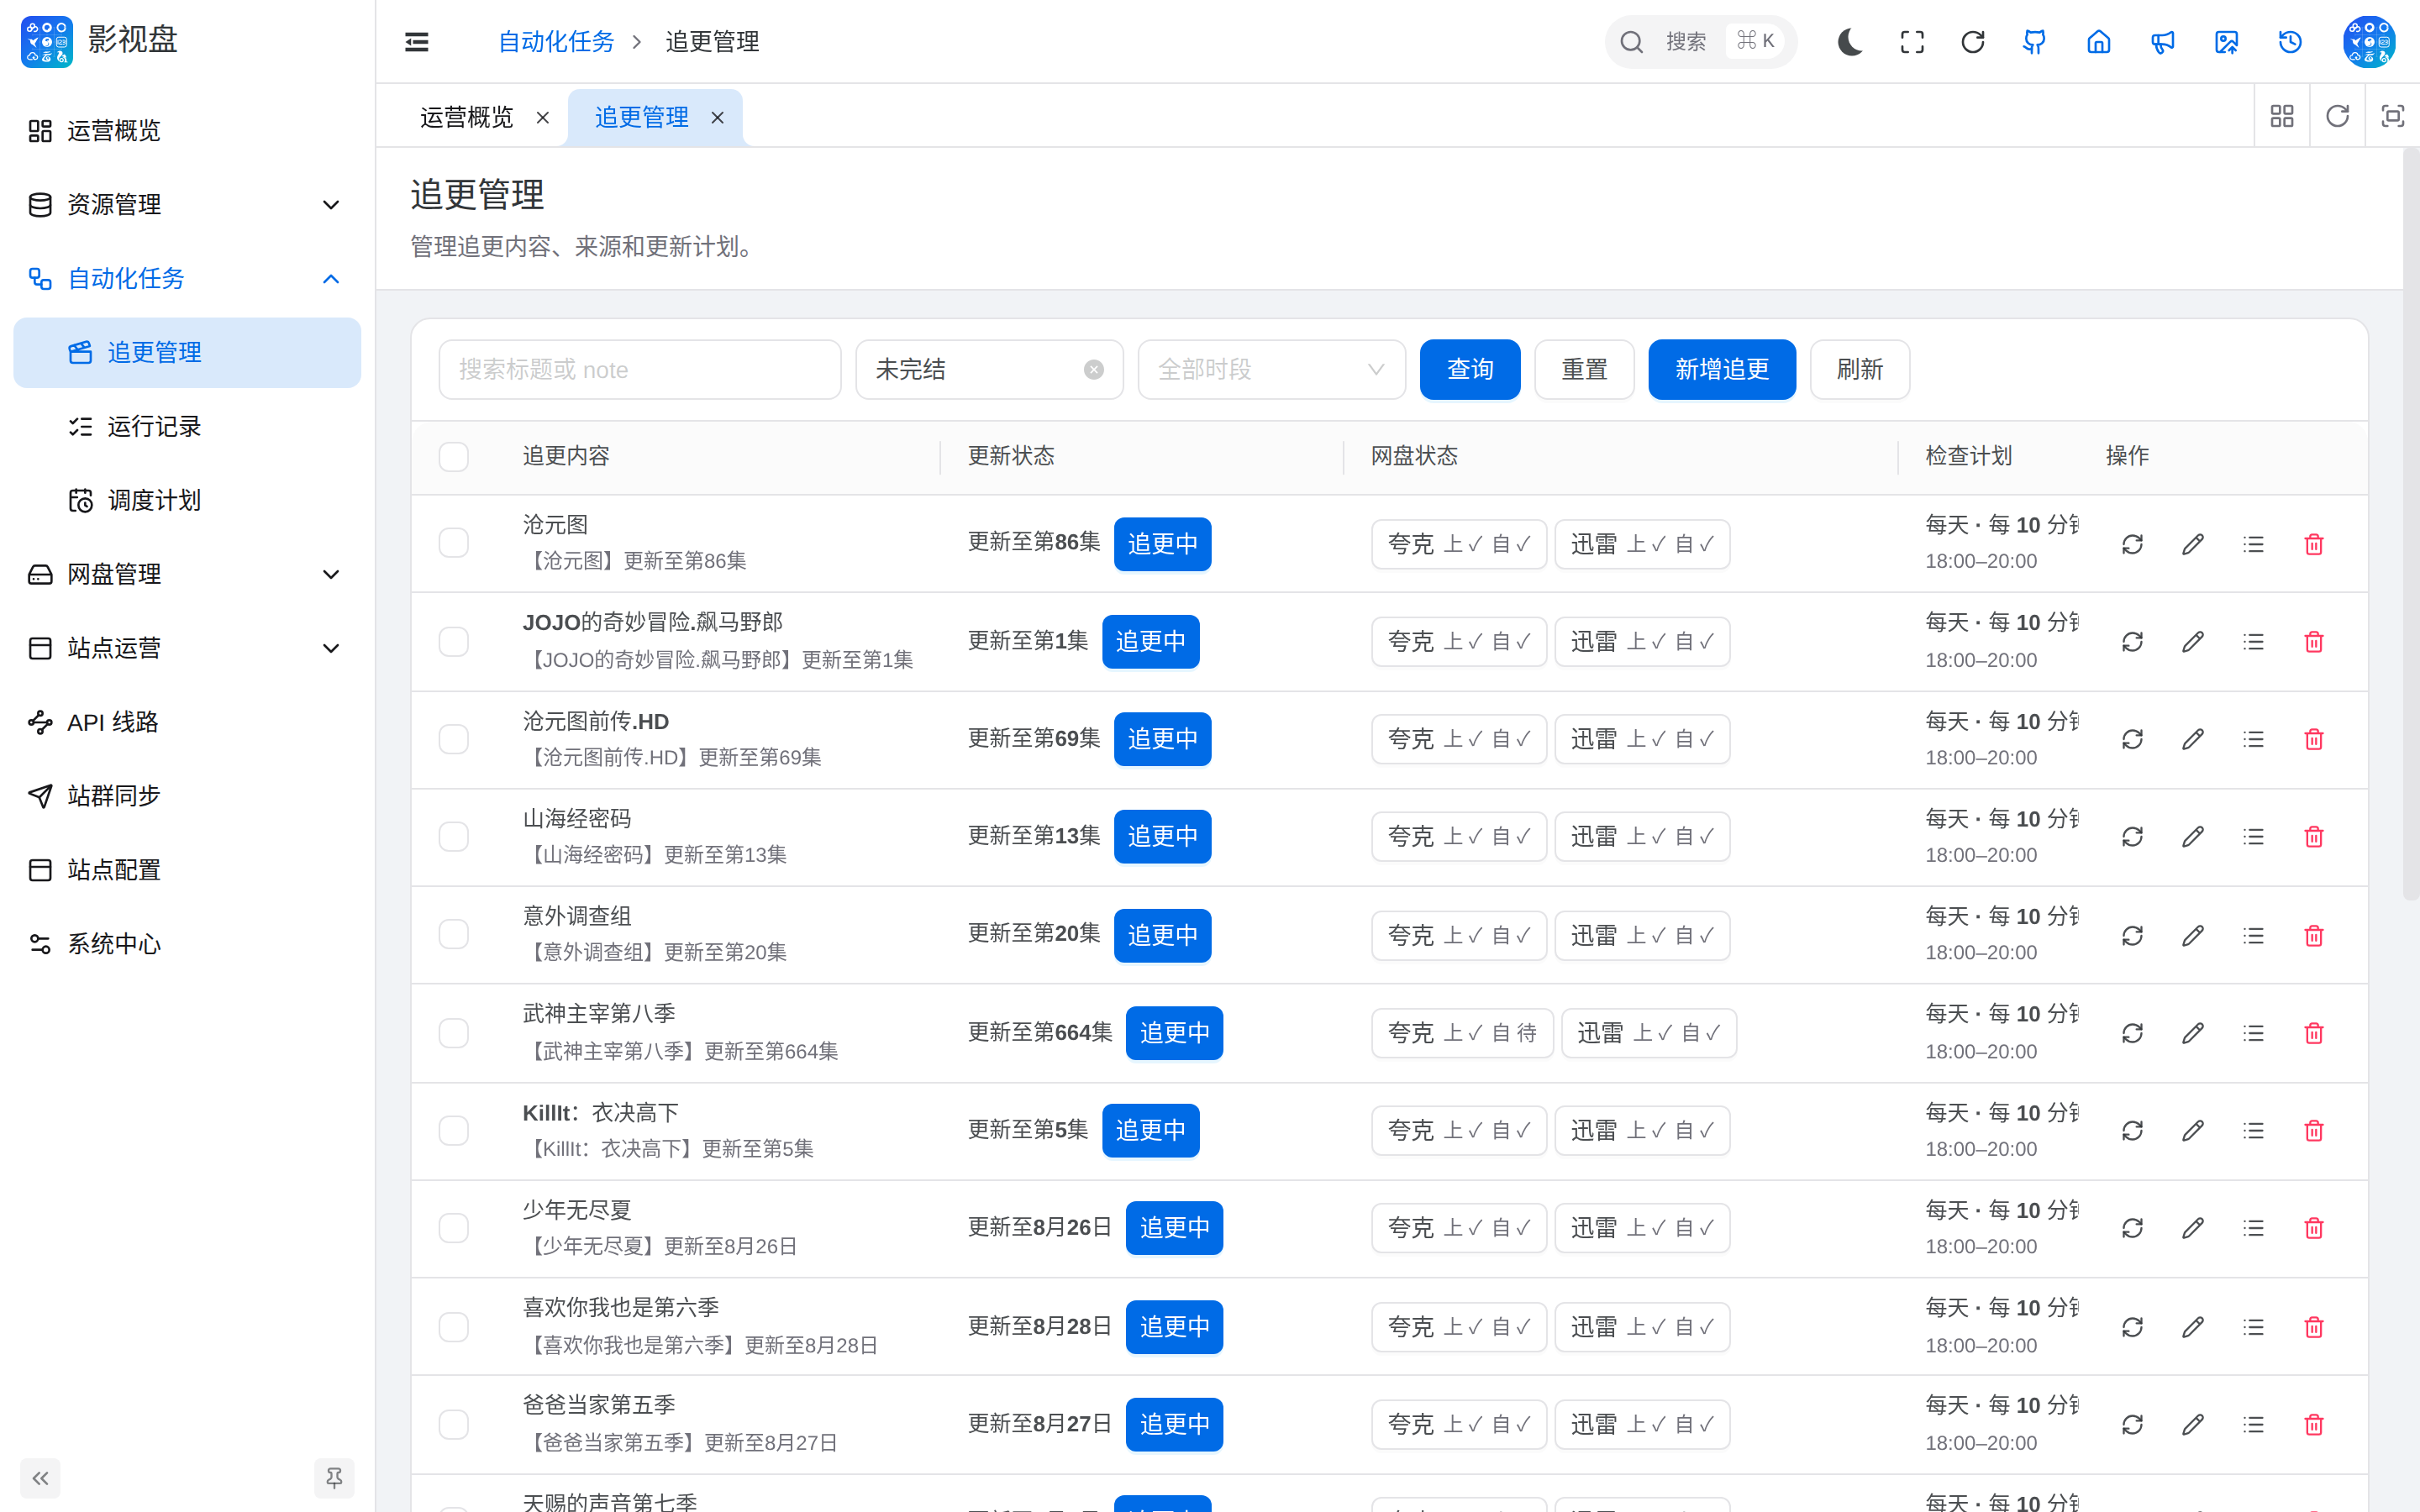The width and height of the screenshot is (2420, 1512).
Task: Toggle dark mode with the moon icon
Action: [x=1849, y=41]
